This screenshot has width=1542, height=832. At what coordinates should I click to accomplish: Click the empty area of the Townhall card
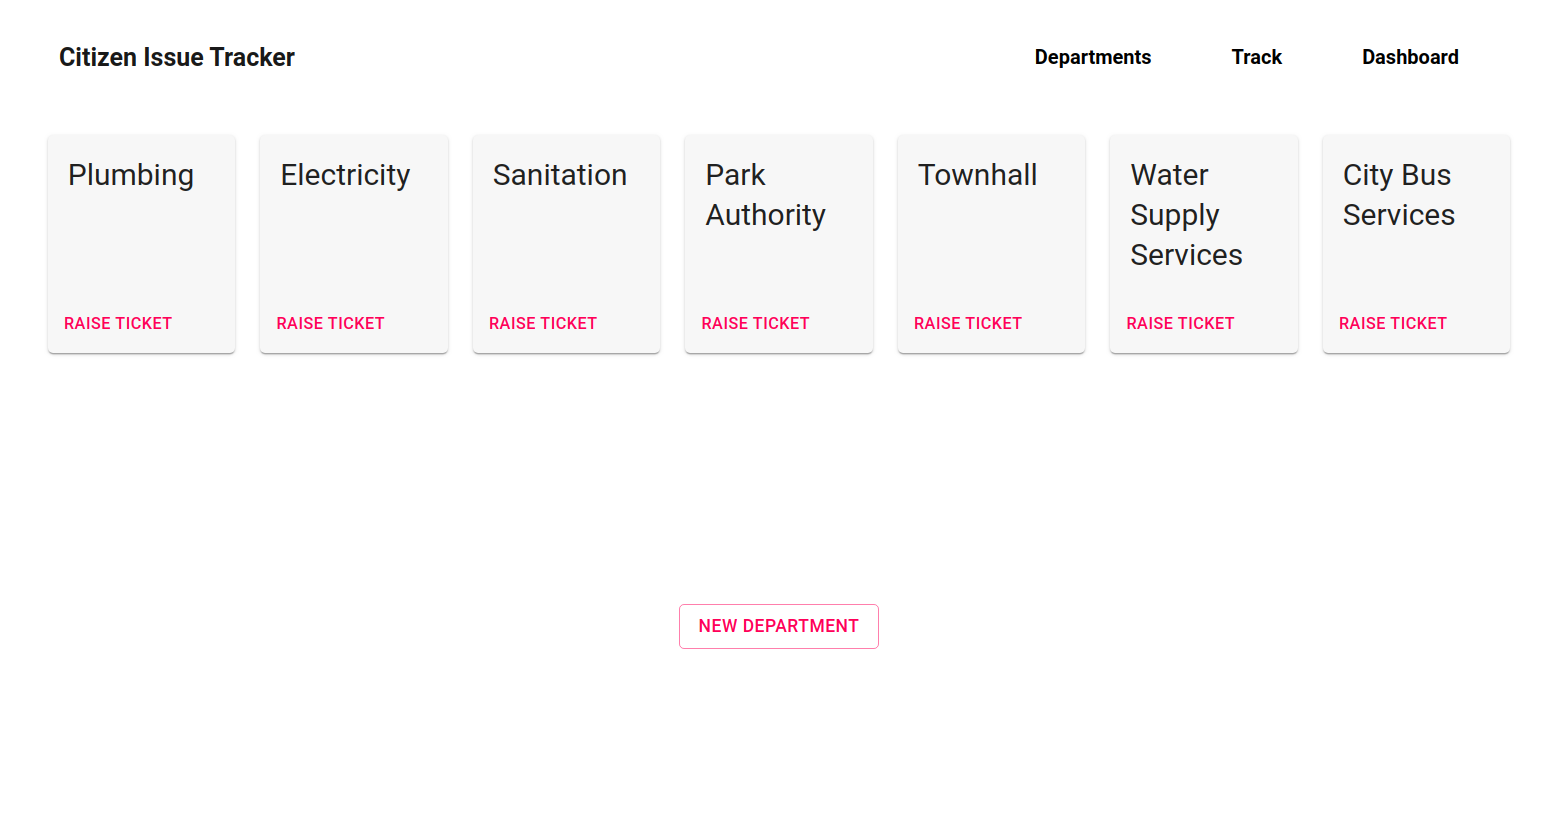(x=991, y=250)
